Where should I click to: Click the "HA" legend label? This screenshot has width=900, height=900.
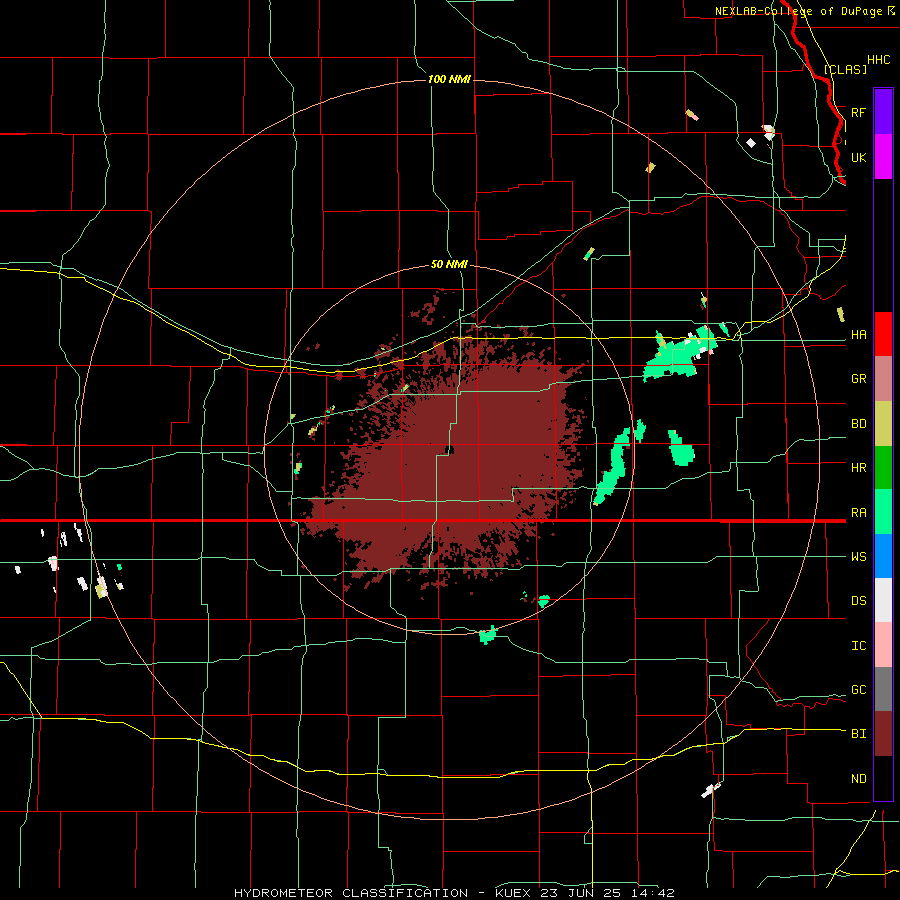[x=858, y=334]
